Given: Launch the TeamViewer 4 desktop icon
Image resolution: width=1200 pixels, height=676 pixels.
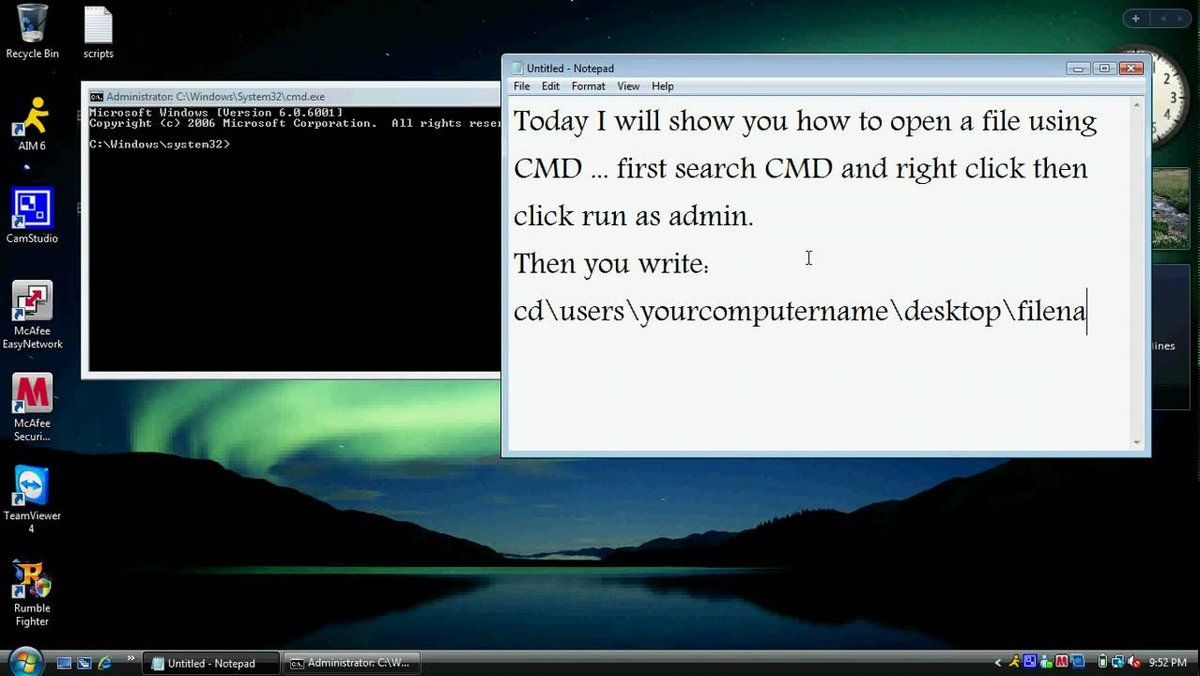Looking at the screenshot, I should 32,488.
